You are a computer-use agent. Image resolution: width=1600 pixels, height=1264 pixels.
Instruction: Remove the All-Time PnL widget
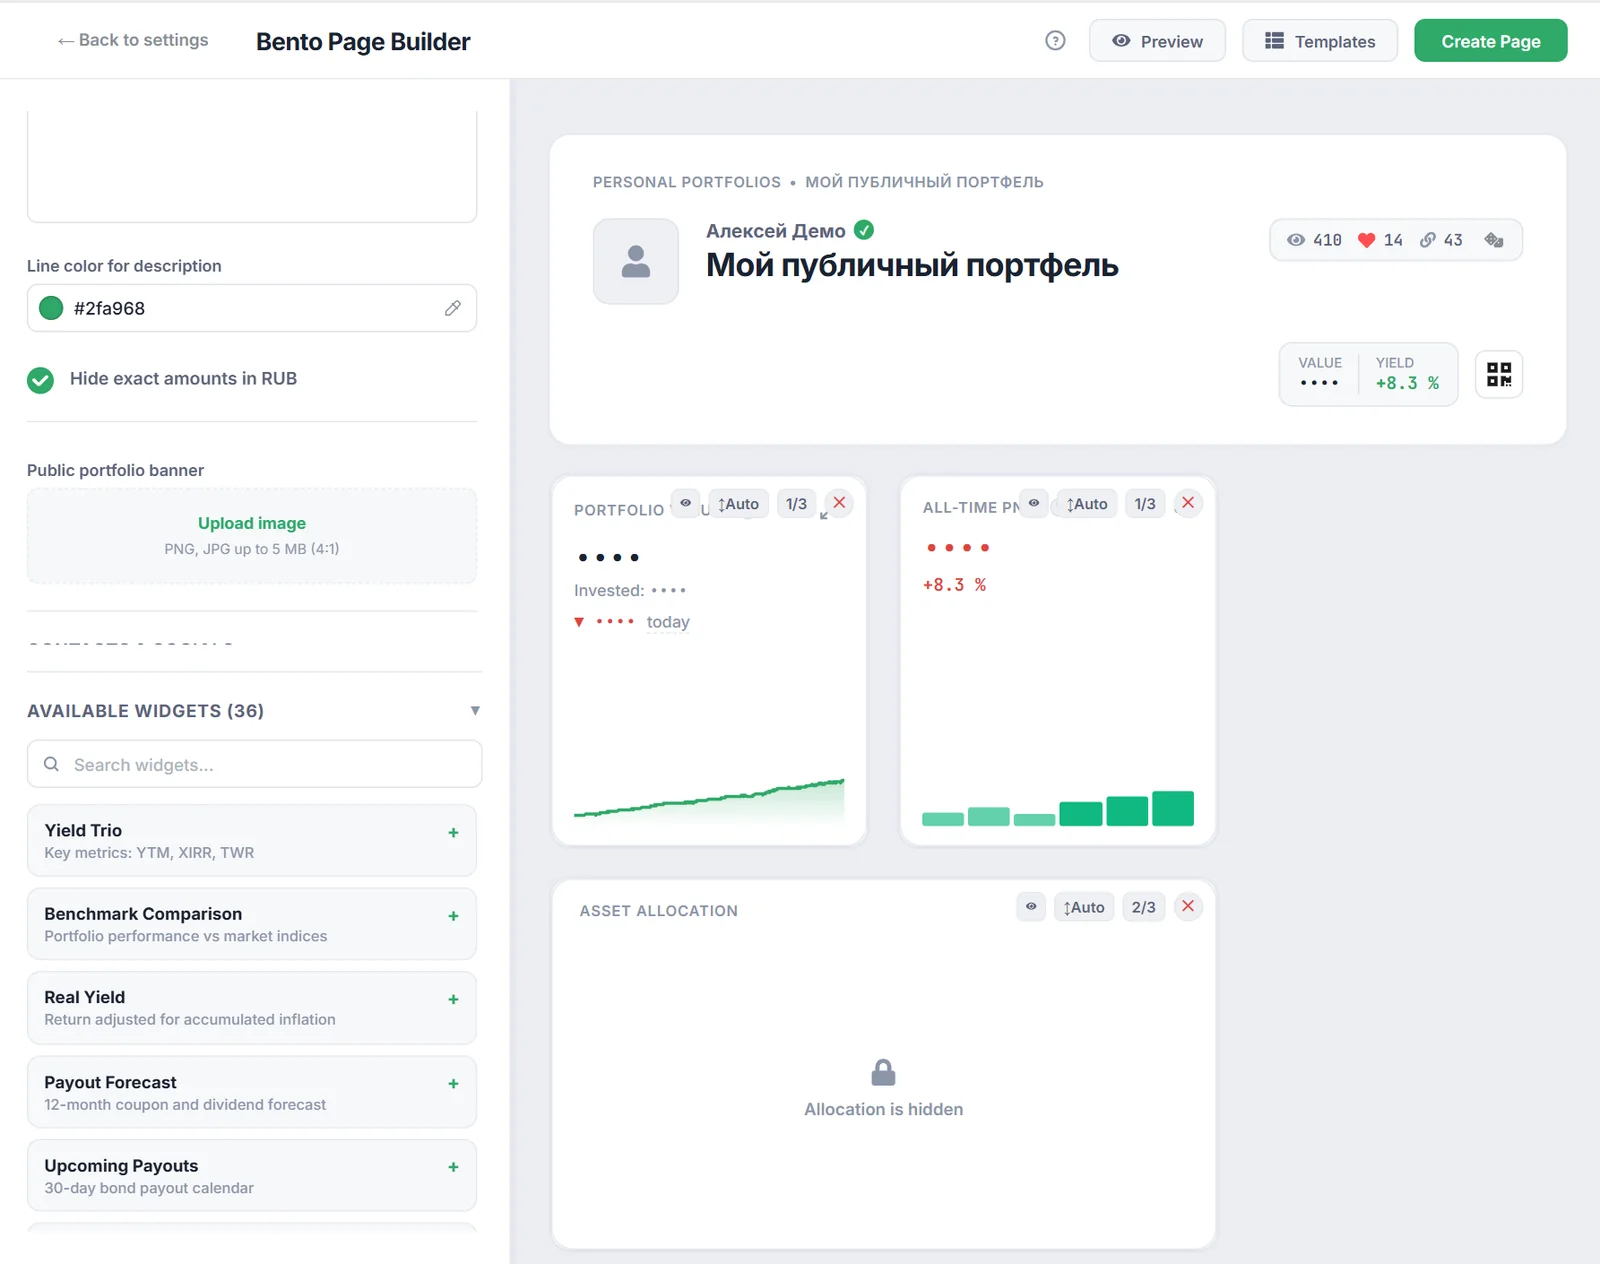point(1188,503)
